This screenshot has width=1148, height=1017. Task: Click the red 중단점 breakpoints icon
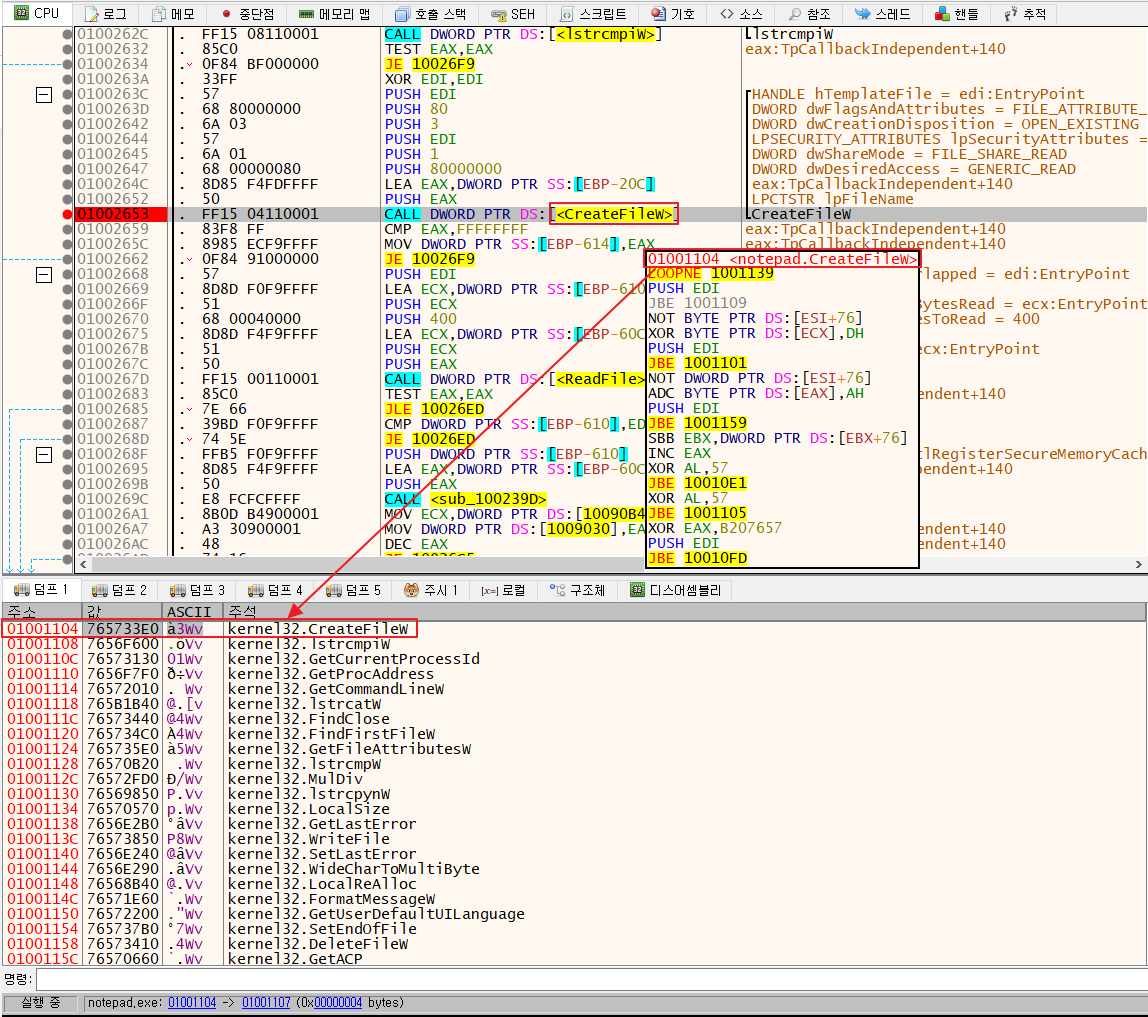(x=226, y=14)
